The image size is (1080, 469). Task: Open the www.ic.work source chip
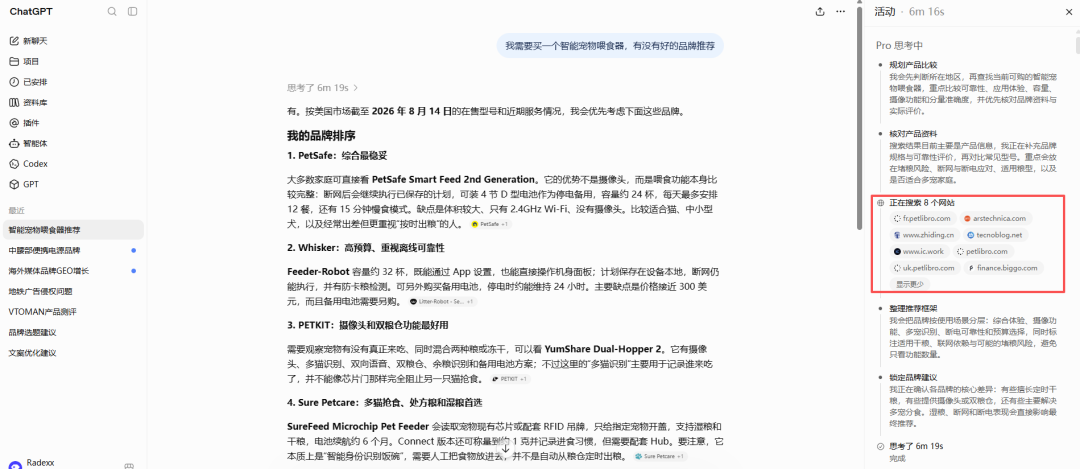(x=919, y=251)
